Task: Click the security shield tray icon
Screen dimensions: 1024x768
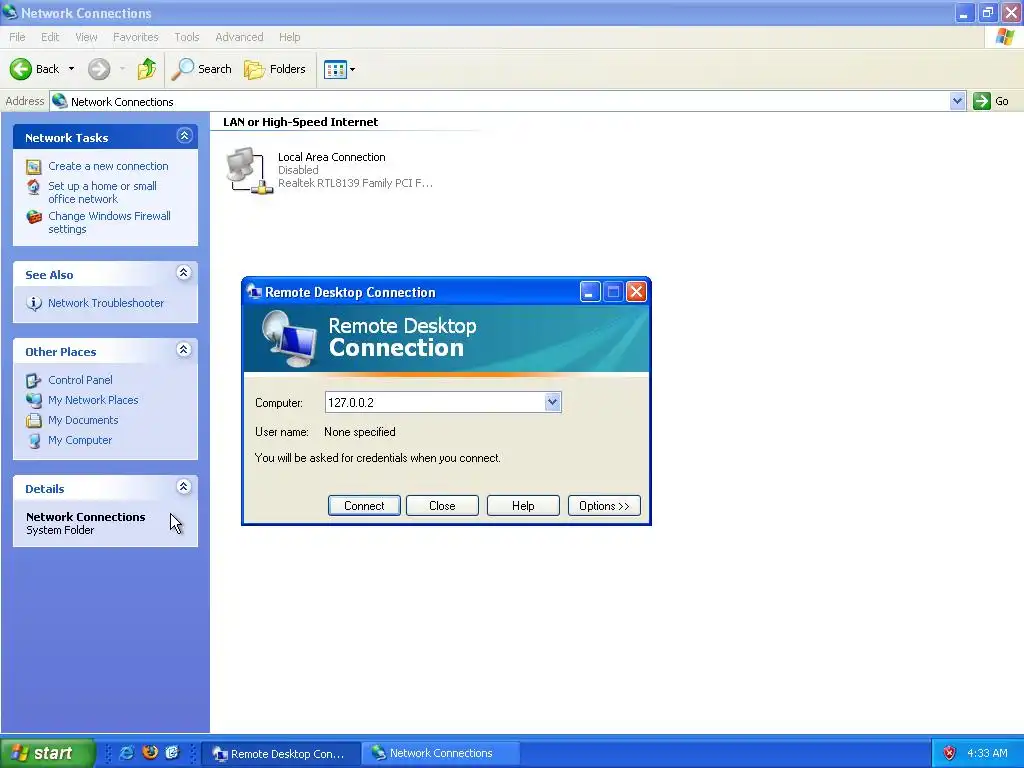Action: [950, 754]
